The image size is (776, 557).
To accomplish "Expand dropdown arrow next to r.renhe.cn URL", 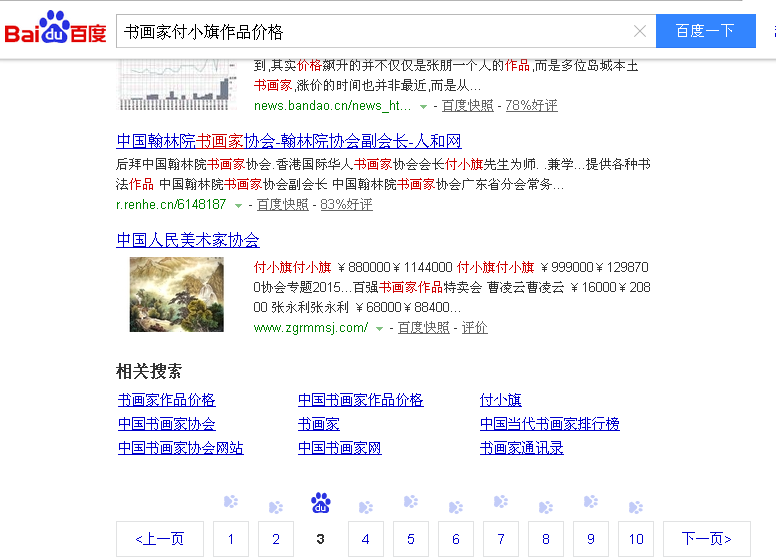I will coord(238,205).
